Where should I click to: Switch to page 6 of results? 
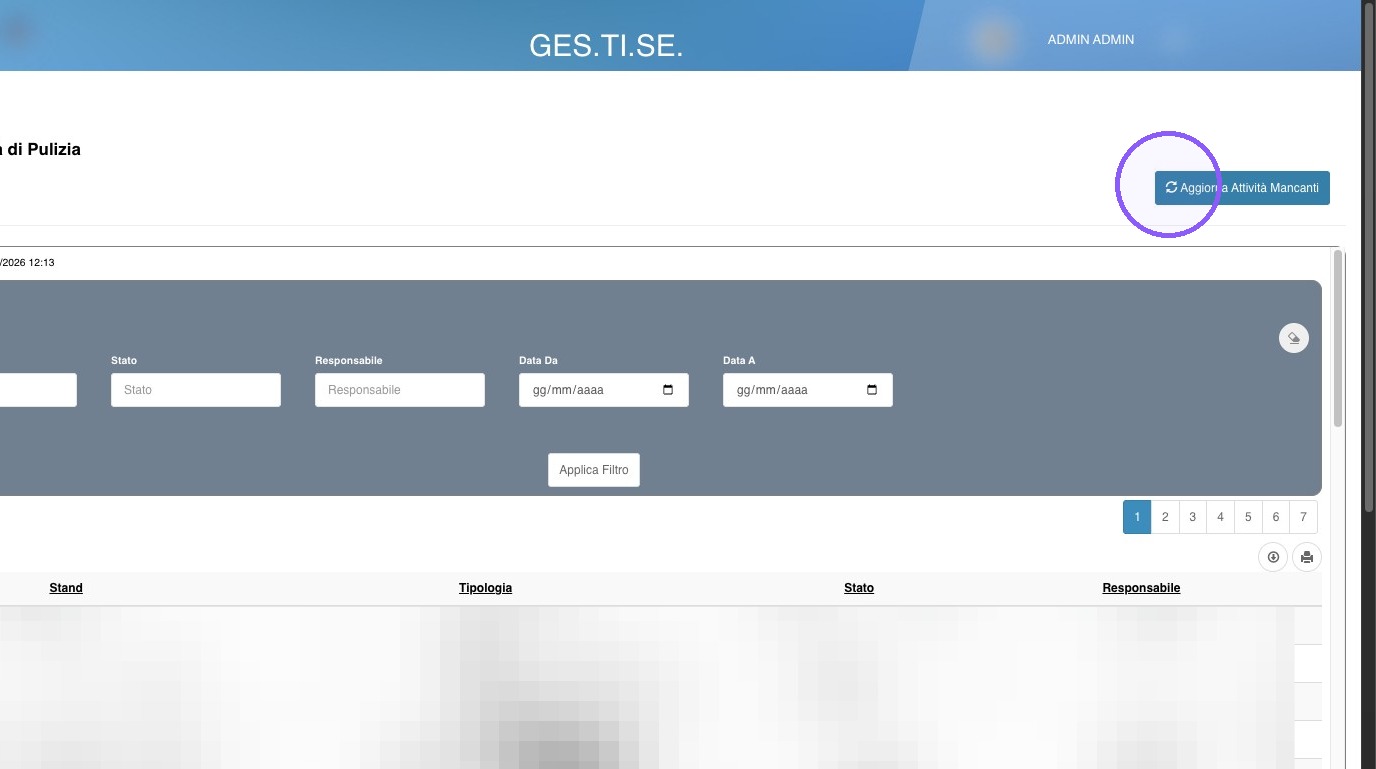click(x=1276, y=517)
